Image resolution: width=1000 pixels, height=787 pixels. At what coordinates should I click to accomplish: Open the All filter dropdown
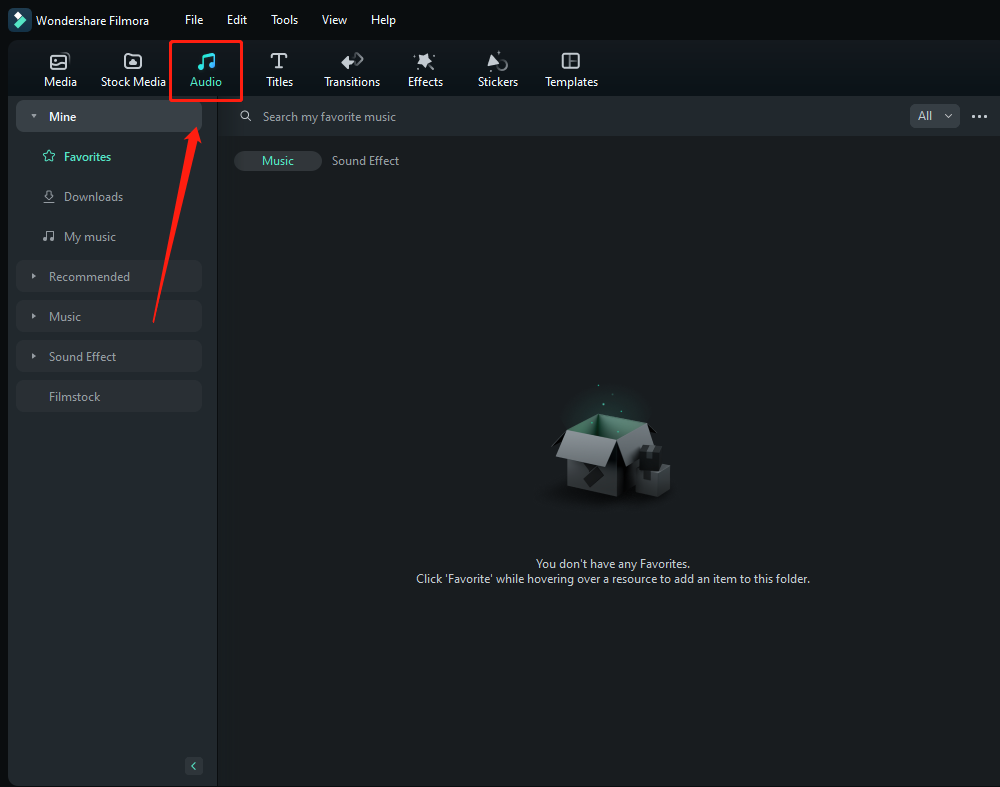point(935,116)
